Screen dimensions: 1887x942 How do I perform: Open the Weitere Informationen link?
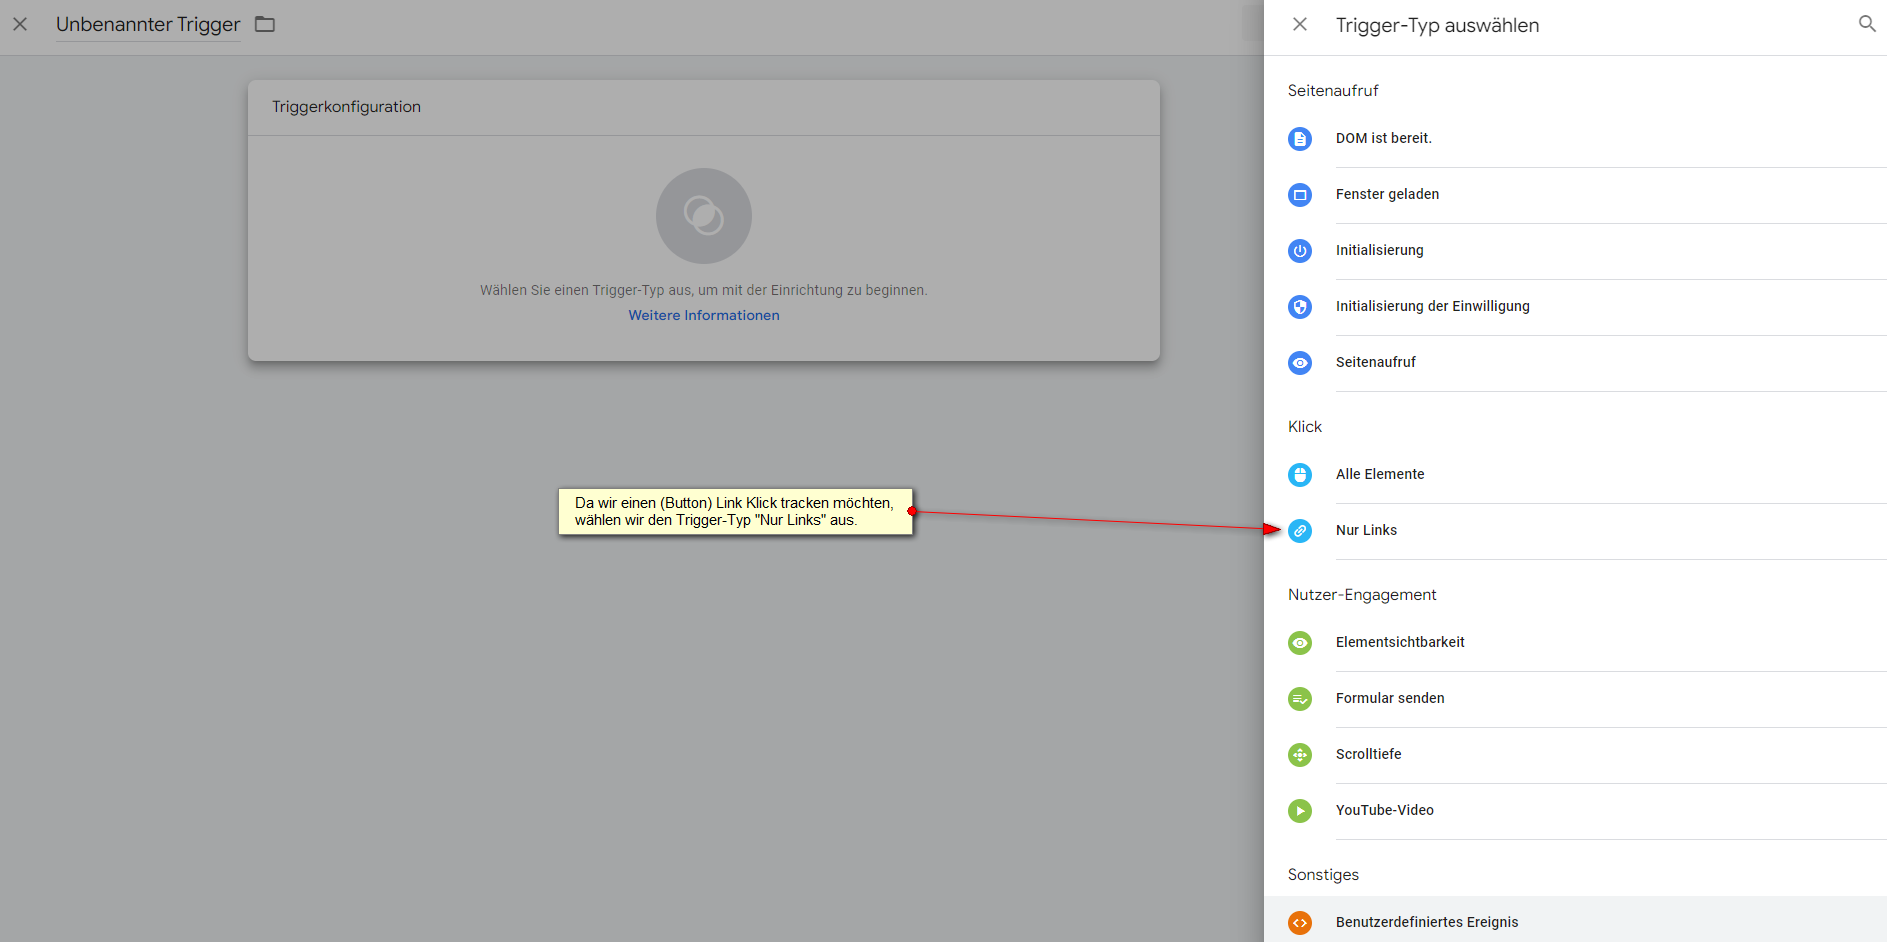pyautogui.click(x=703, y=315)
